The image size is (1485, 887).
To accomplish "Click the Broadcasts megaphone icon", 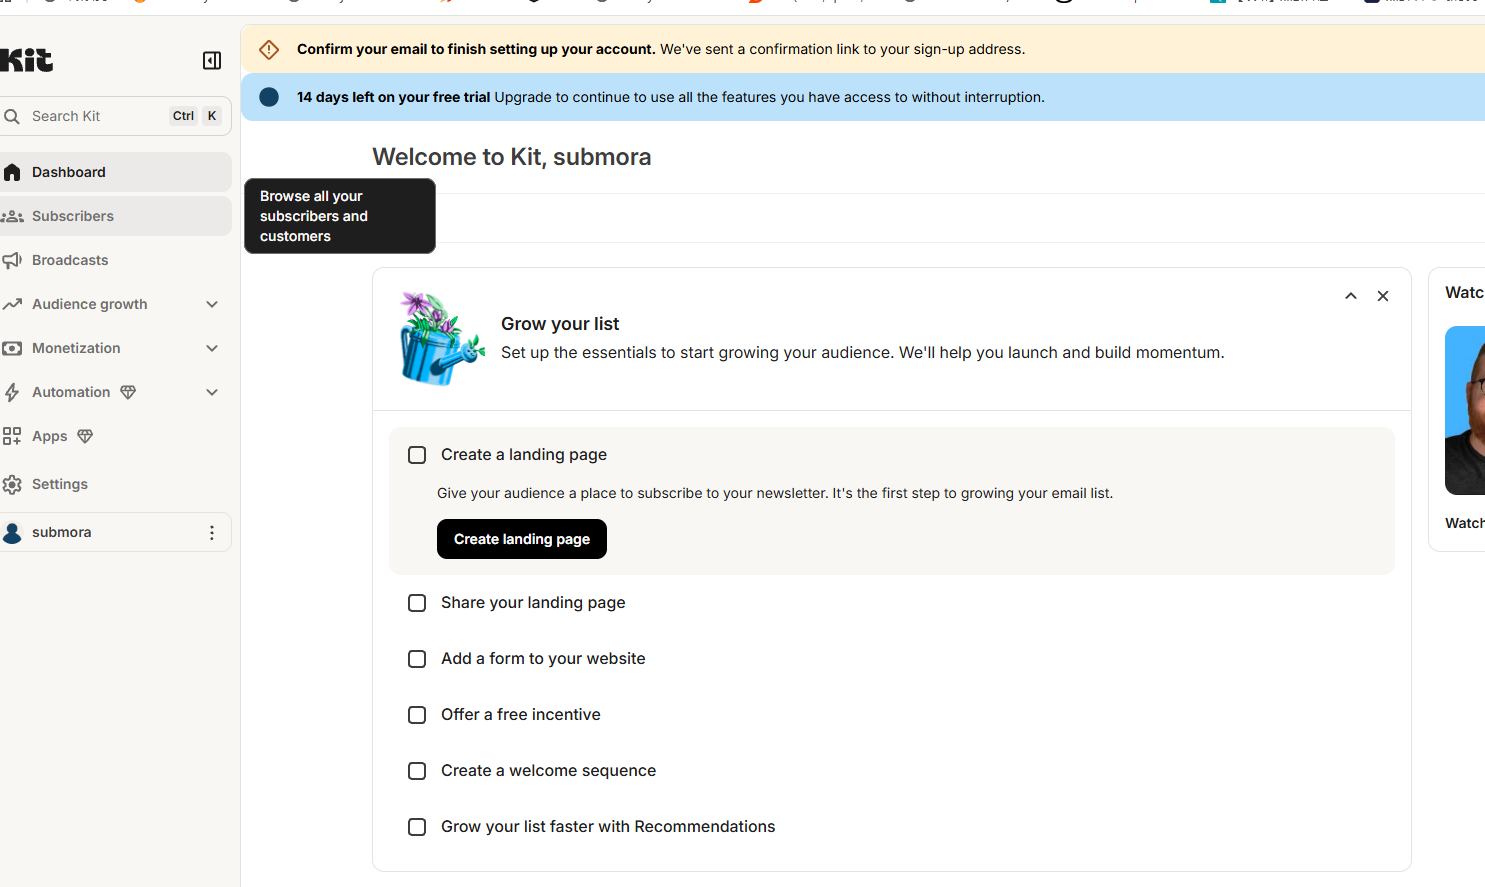I will click(x=12, y=260).
